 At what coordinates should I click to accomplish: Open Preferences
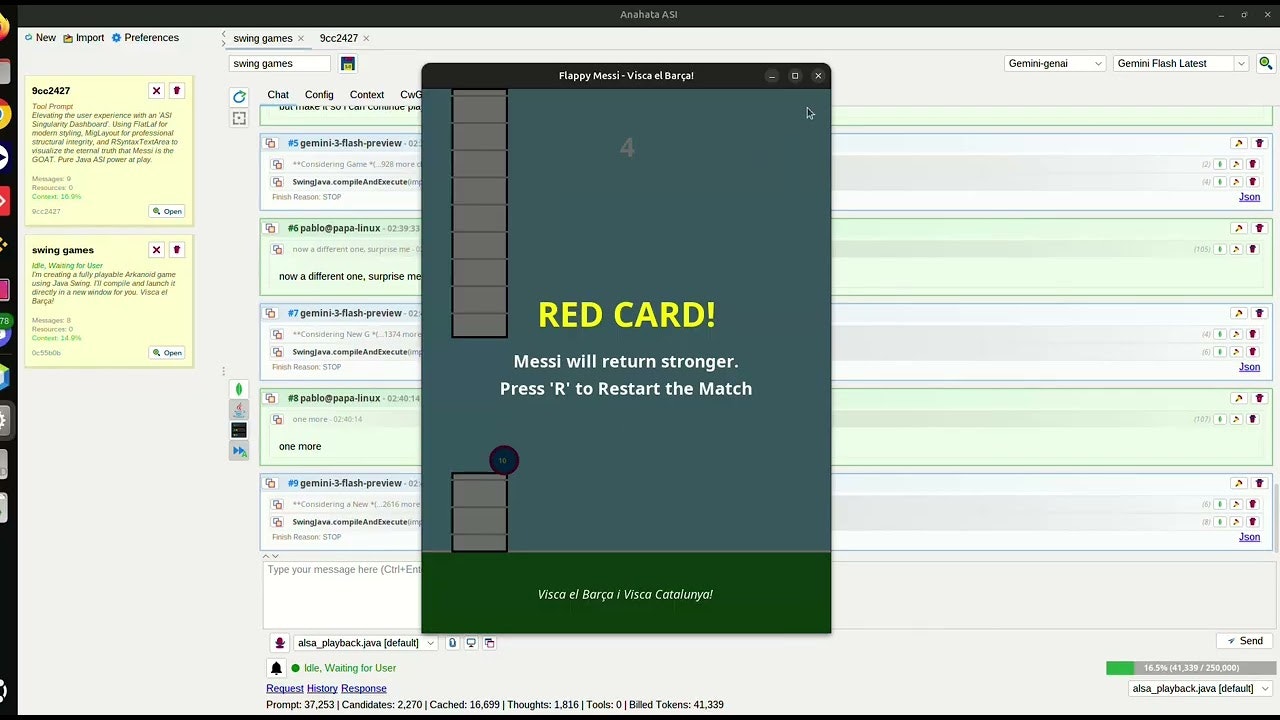tap(145, 38)
